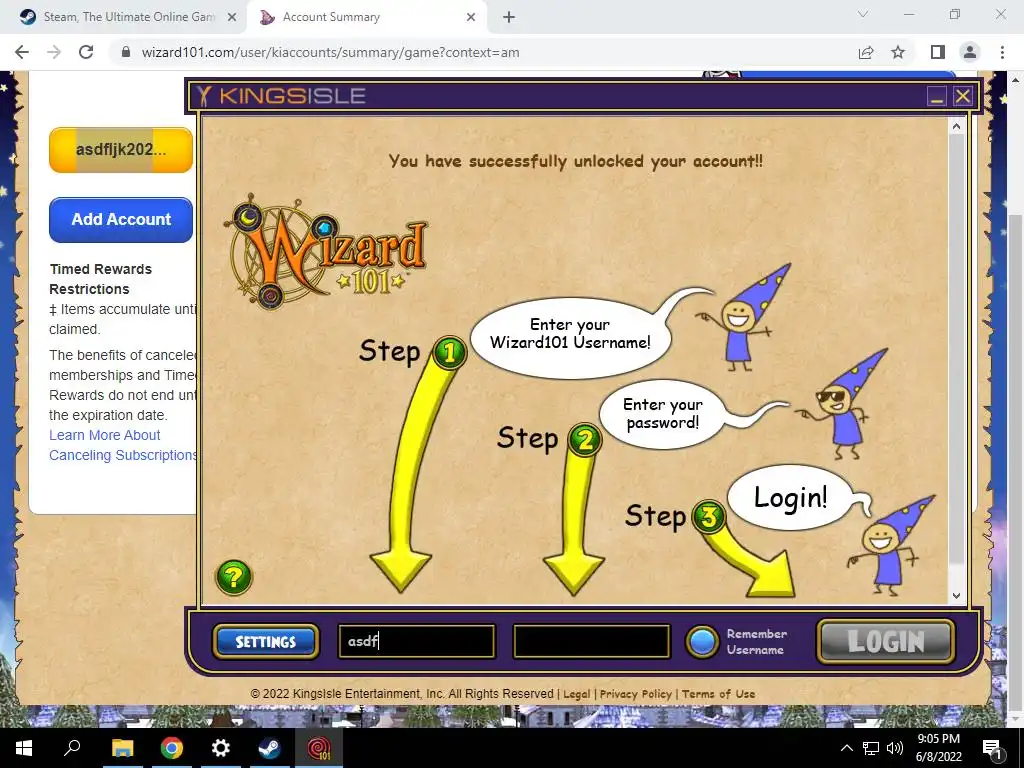This screenshot has height=768, width=1024.
Task: Close the KingsIsle launcher window
Action: (x=963, y=97)
